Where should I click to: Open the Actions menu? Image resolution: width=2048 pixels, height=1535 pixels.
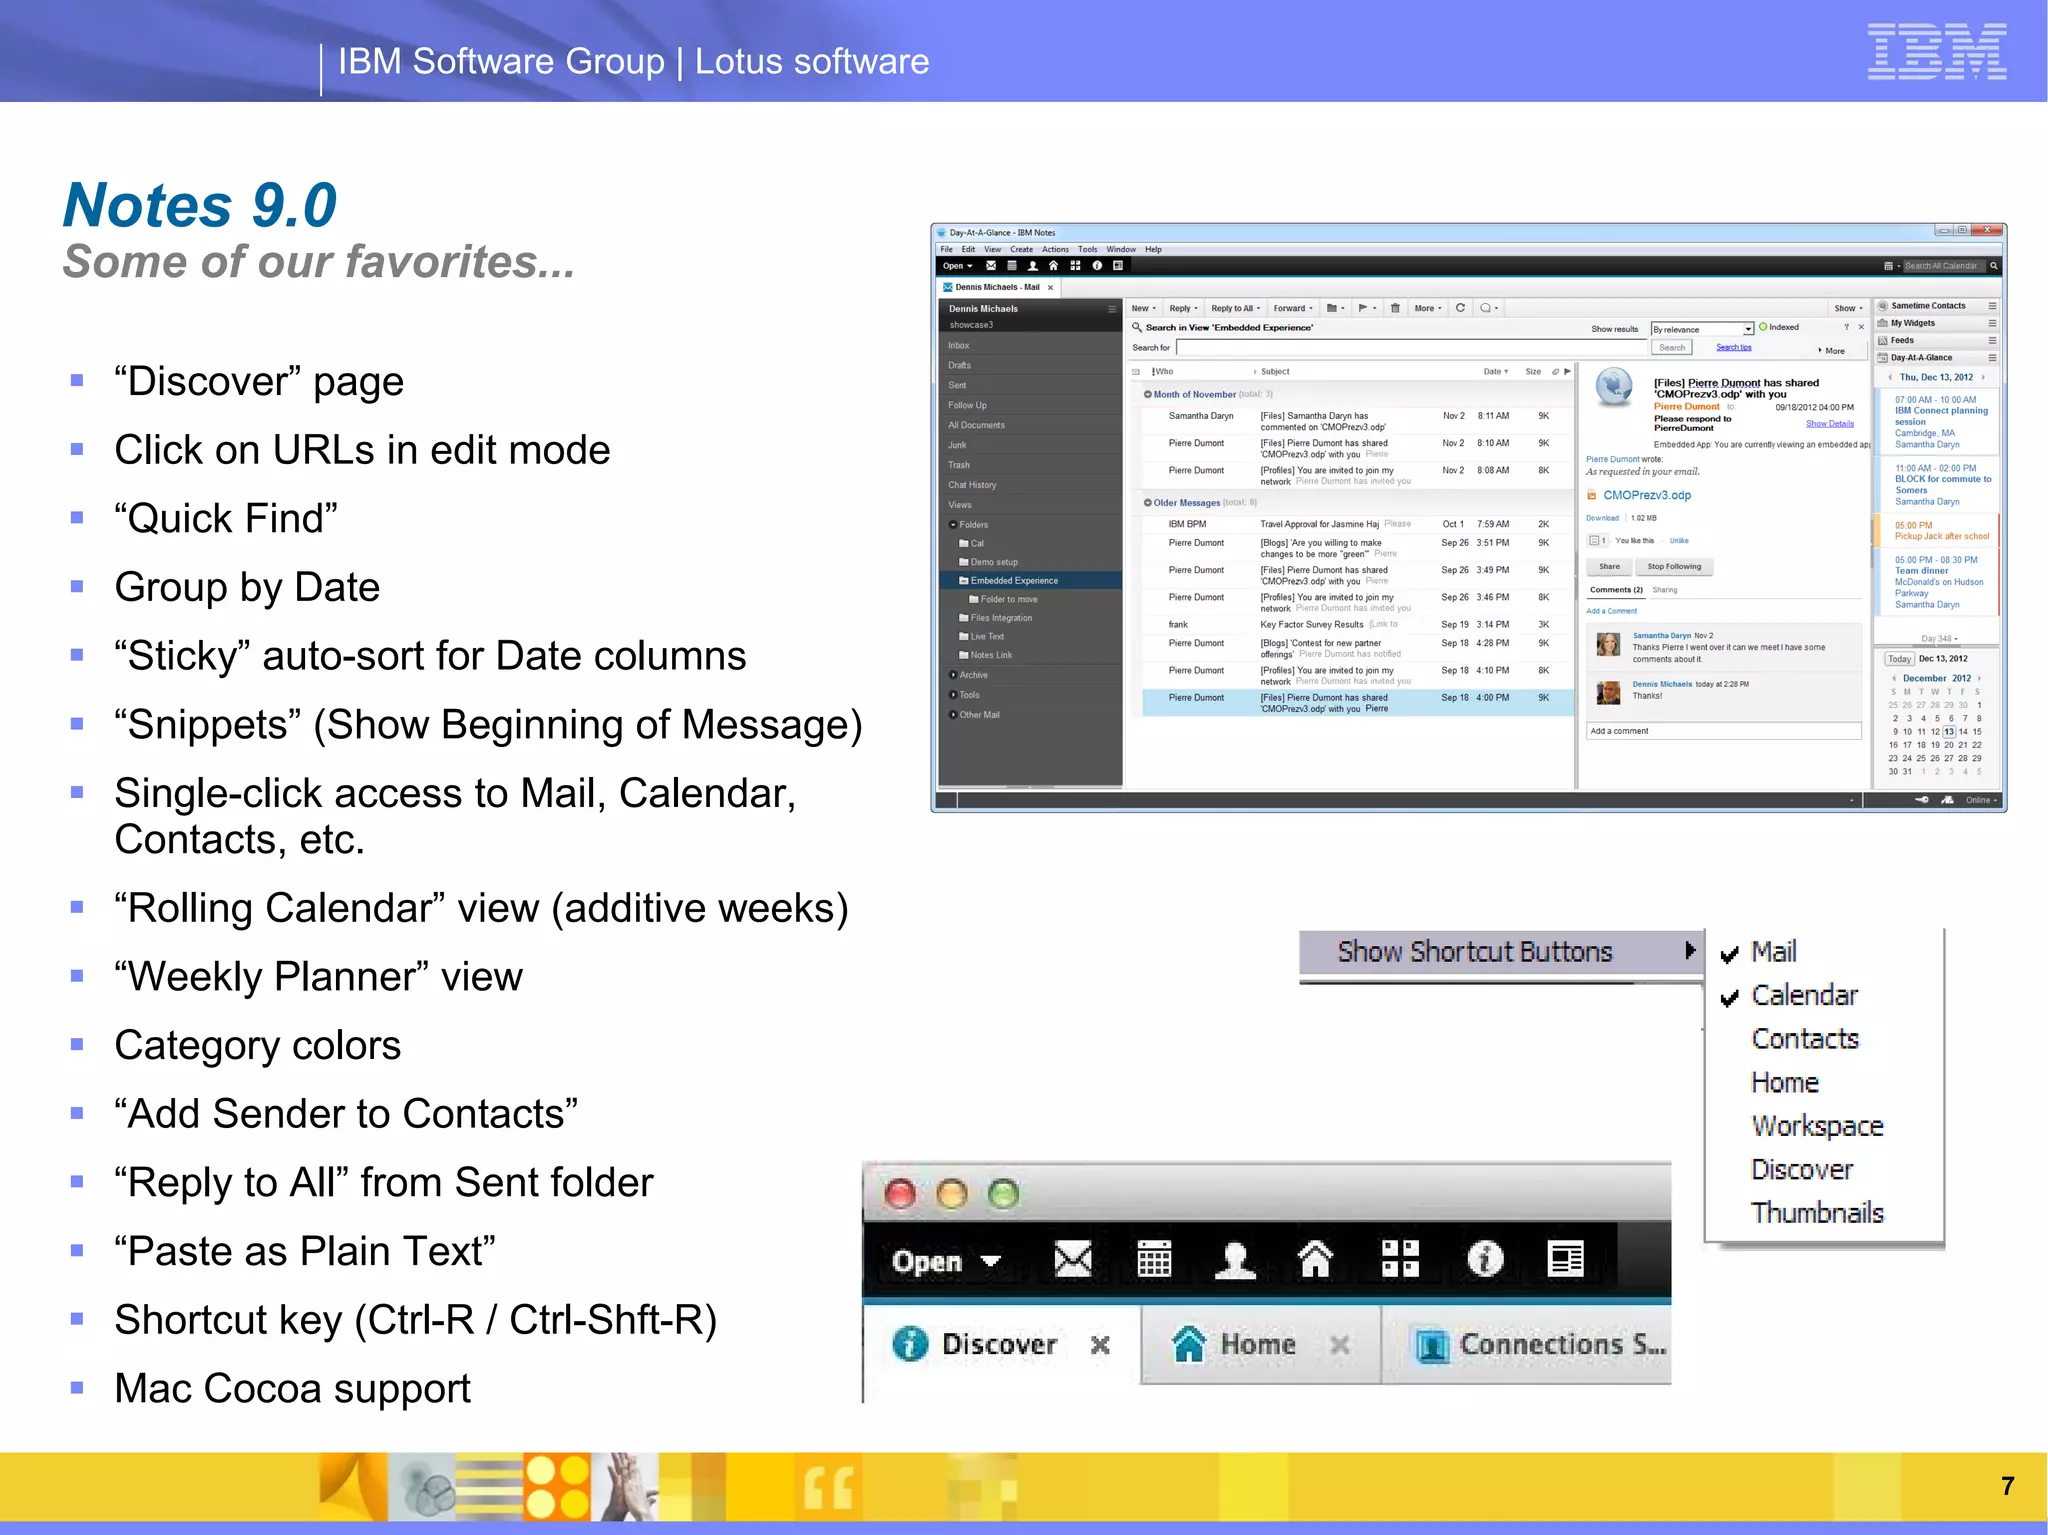tap(1055, 249)
